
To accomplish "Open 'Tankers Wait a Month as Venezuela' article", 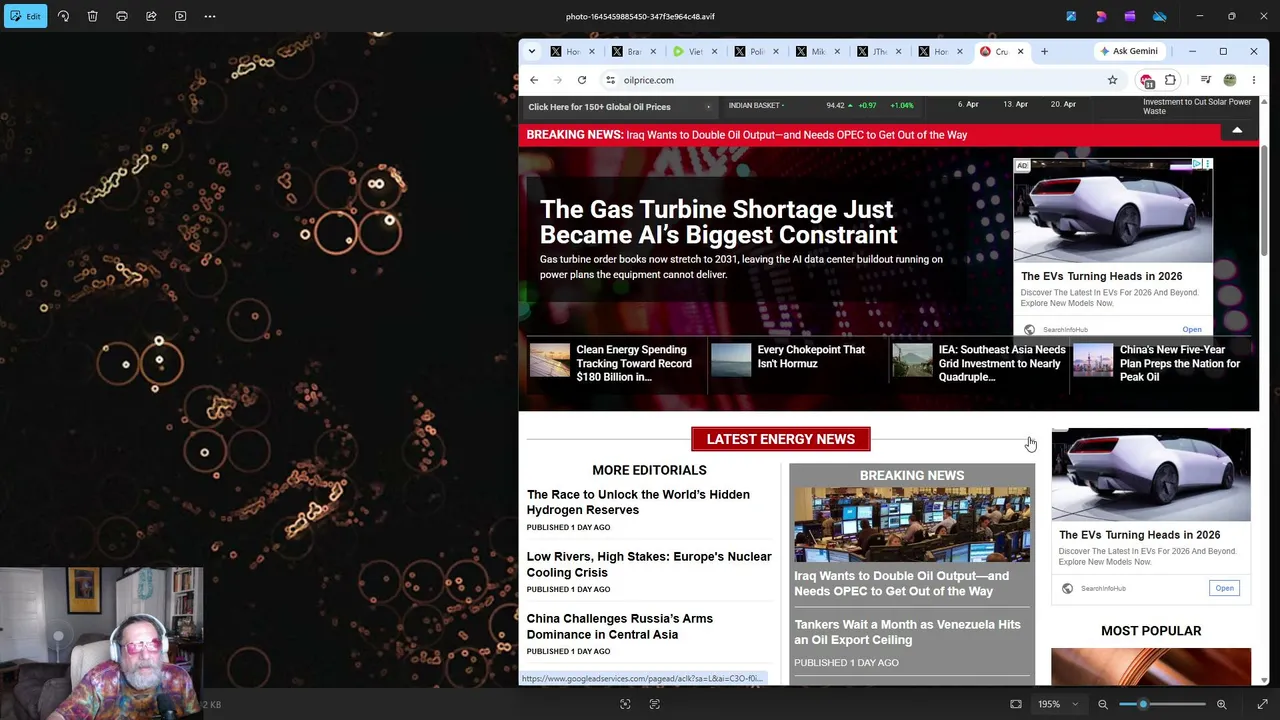I will coord(907,632).
